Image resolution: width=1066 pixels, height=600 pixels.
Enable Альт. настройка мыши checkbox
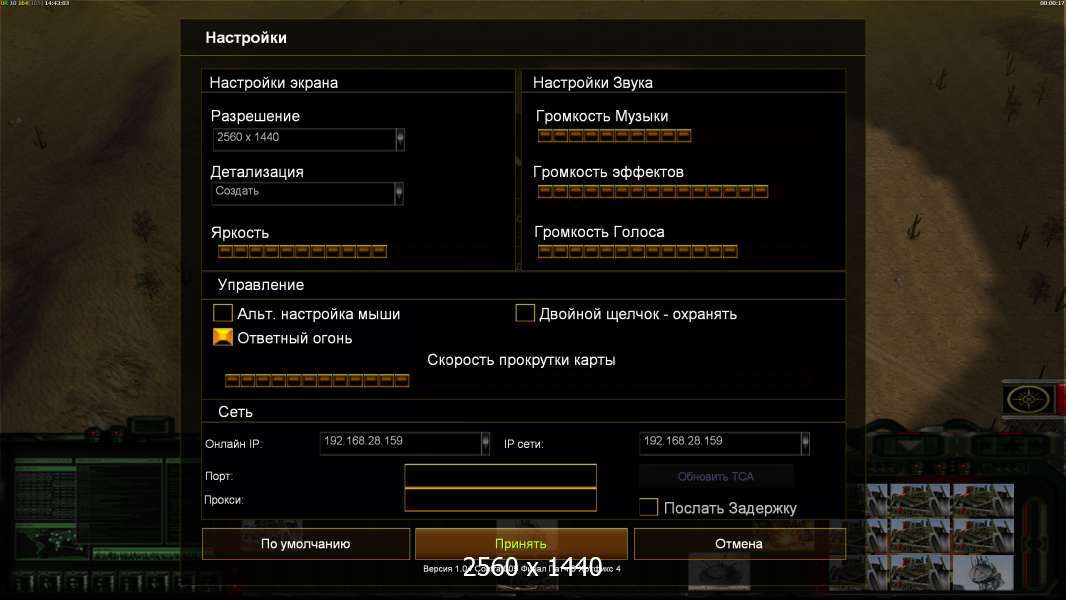(223, 313)
